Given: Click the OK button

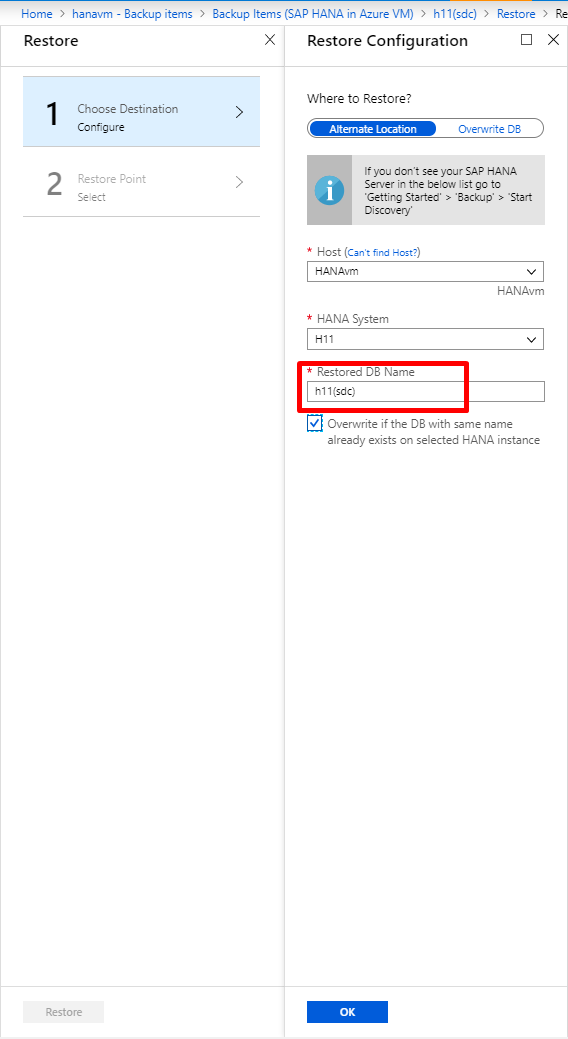Looking at the screenshot, I should point(347,1012).
